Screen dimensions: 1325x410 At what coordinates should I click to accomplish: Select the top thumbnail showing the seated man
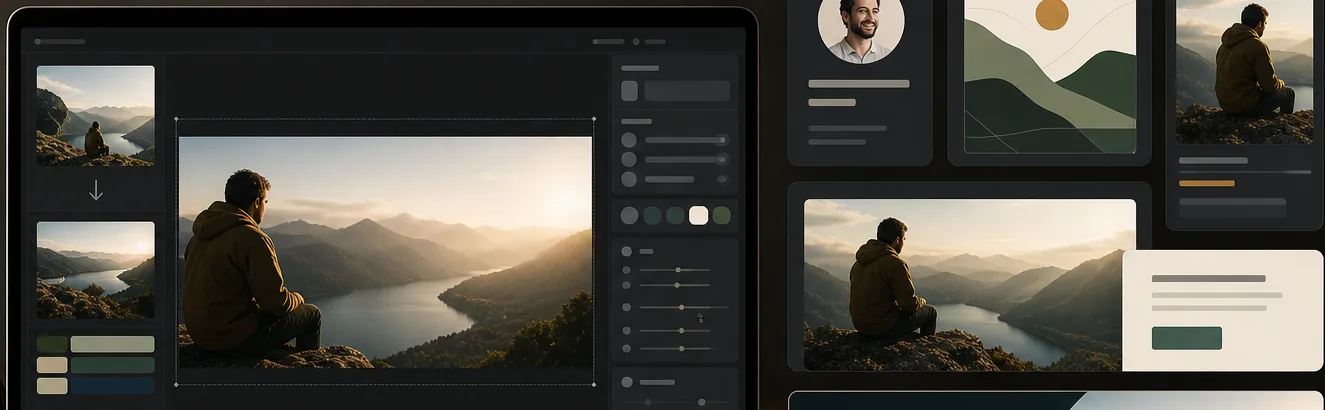[x=96, y=115]
